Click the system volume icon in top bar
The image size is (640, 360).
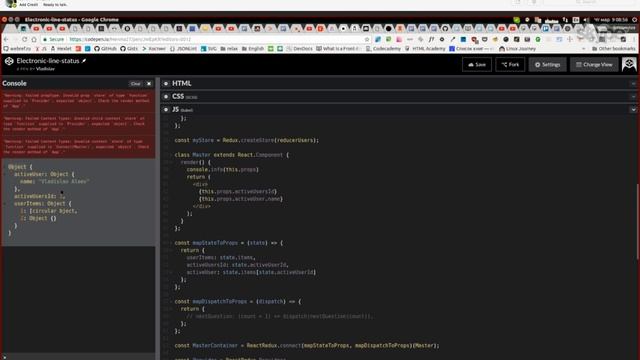587,20
